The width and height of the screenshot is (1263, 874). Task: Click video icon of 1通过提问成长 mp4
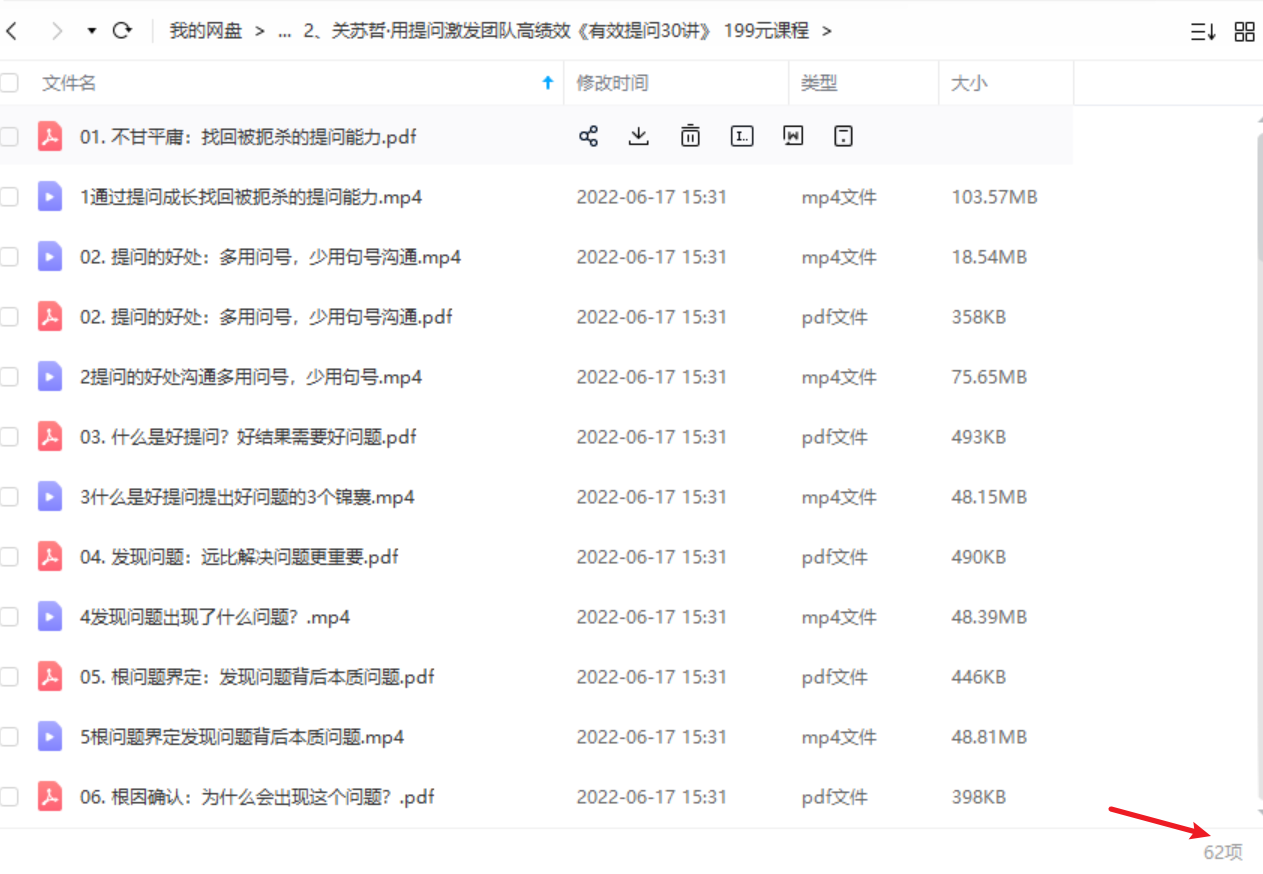pos(50,197)
